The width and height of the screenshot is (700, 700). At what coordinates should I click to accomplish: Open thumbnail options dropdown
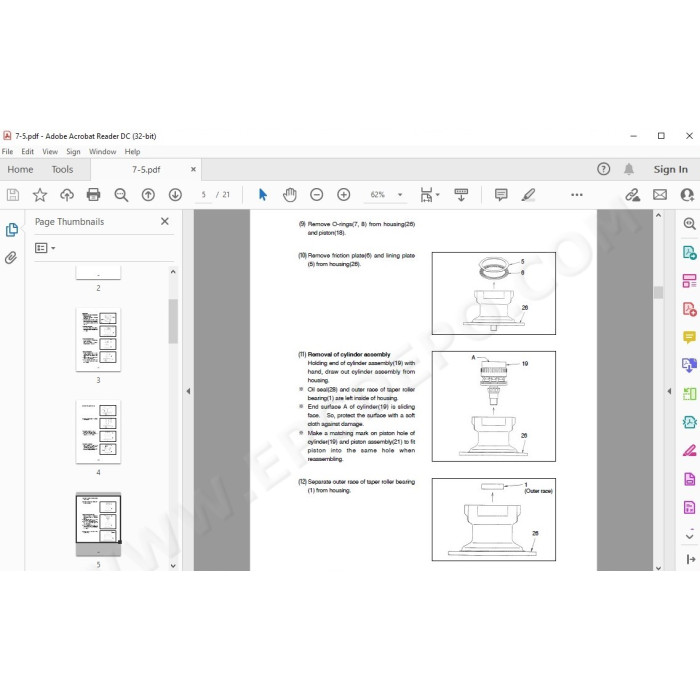click(x=45, y=248)
